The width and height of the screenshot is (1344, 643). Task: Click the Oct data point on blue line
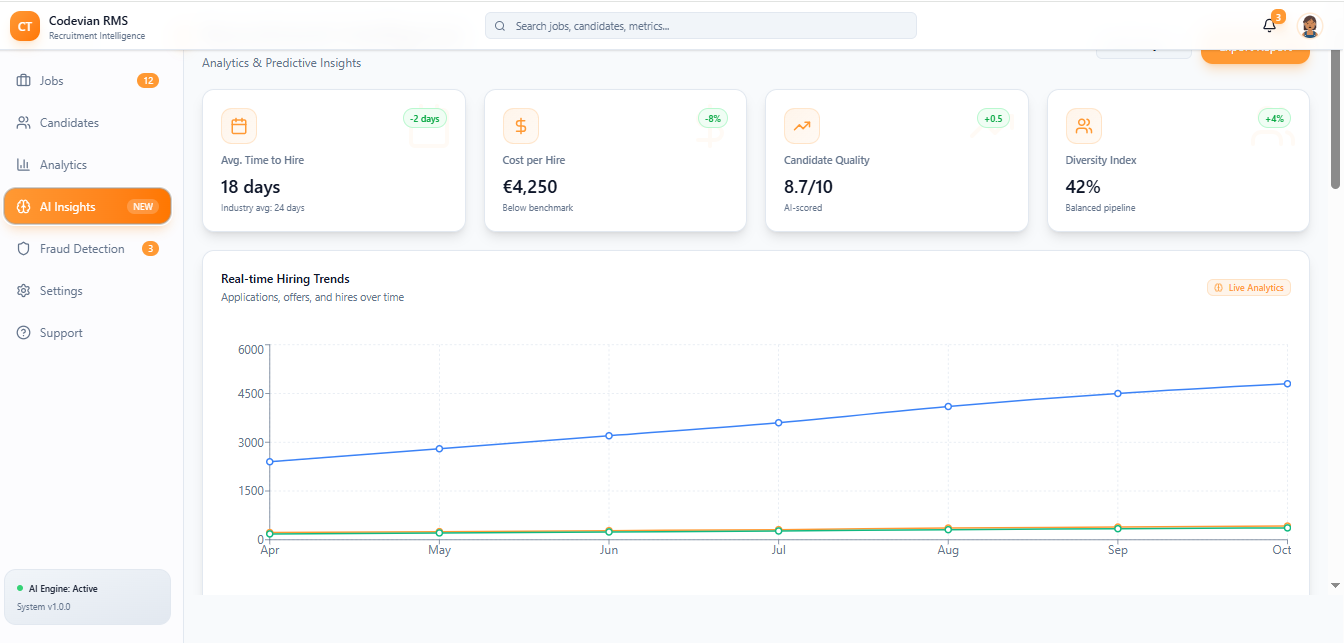(x=1287, y=384)
